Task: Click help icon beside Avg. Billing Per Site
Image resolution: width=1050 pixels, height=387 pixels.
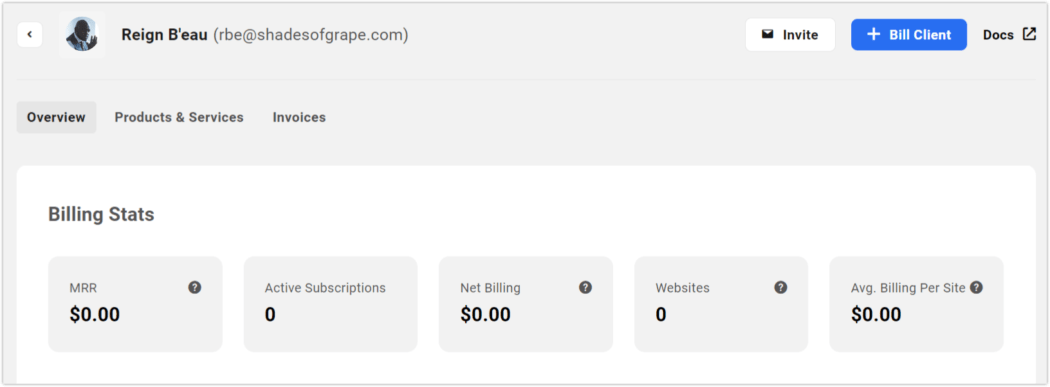Action: (976, 288)
